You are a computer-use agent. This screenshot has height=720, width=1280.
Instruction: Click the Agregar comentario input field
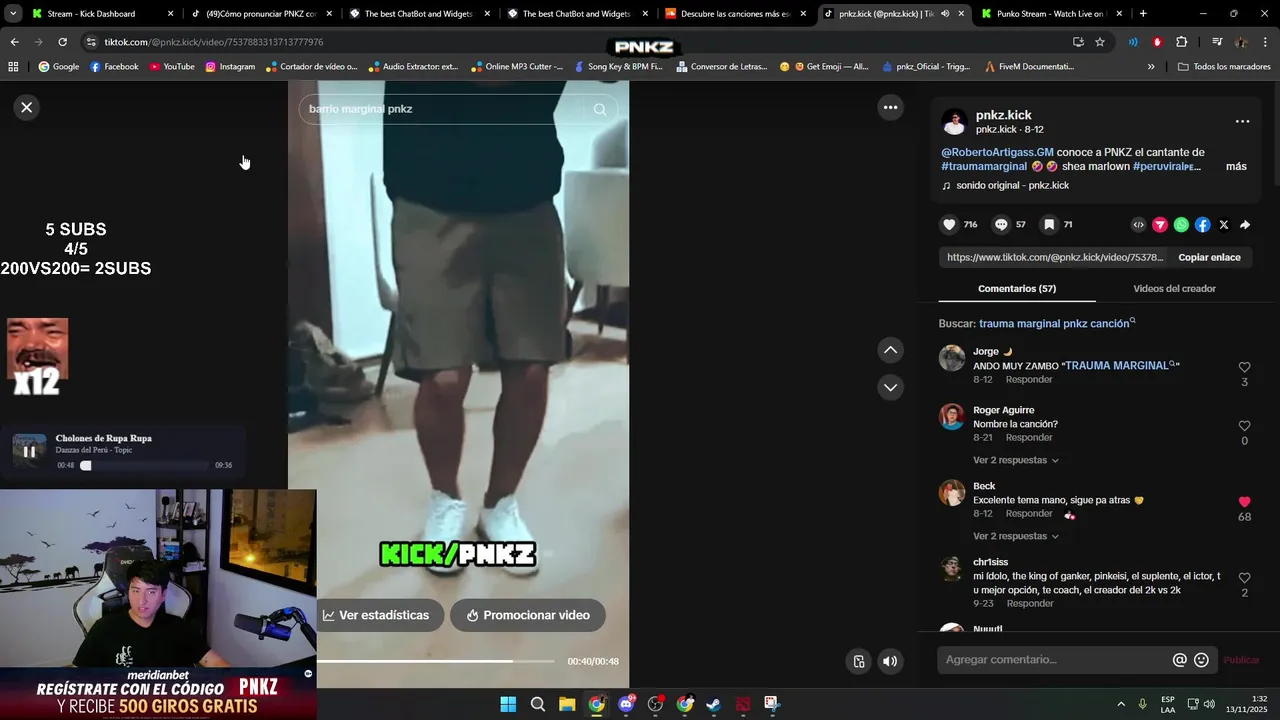click(x=1055, y=660)
